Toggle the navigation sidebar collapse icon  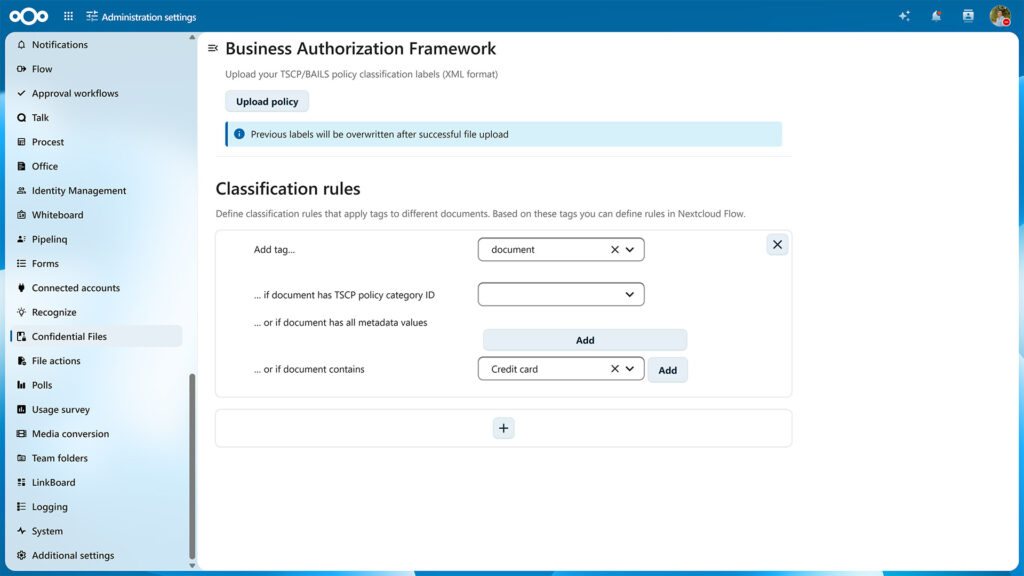(x=213, y=48)
